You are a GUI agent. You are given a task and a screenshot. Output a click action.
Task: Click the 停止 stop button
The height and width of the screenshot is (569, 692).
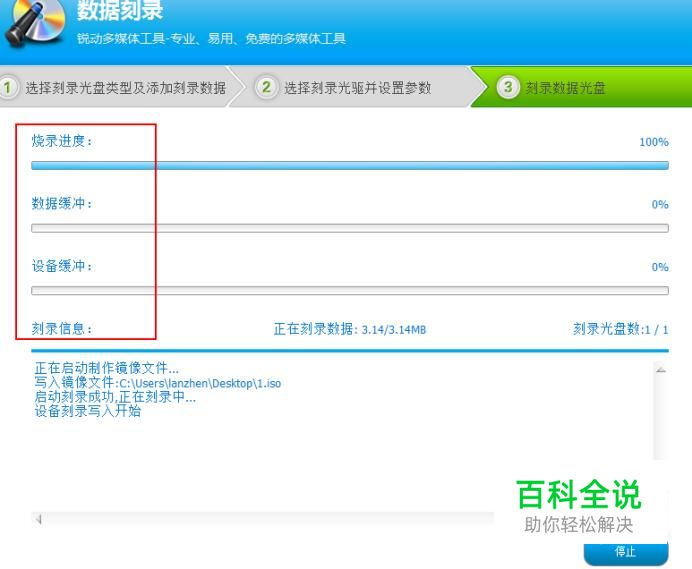point(626,552)
